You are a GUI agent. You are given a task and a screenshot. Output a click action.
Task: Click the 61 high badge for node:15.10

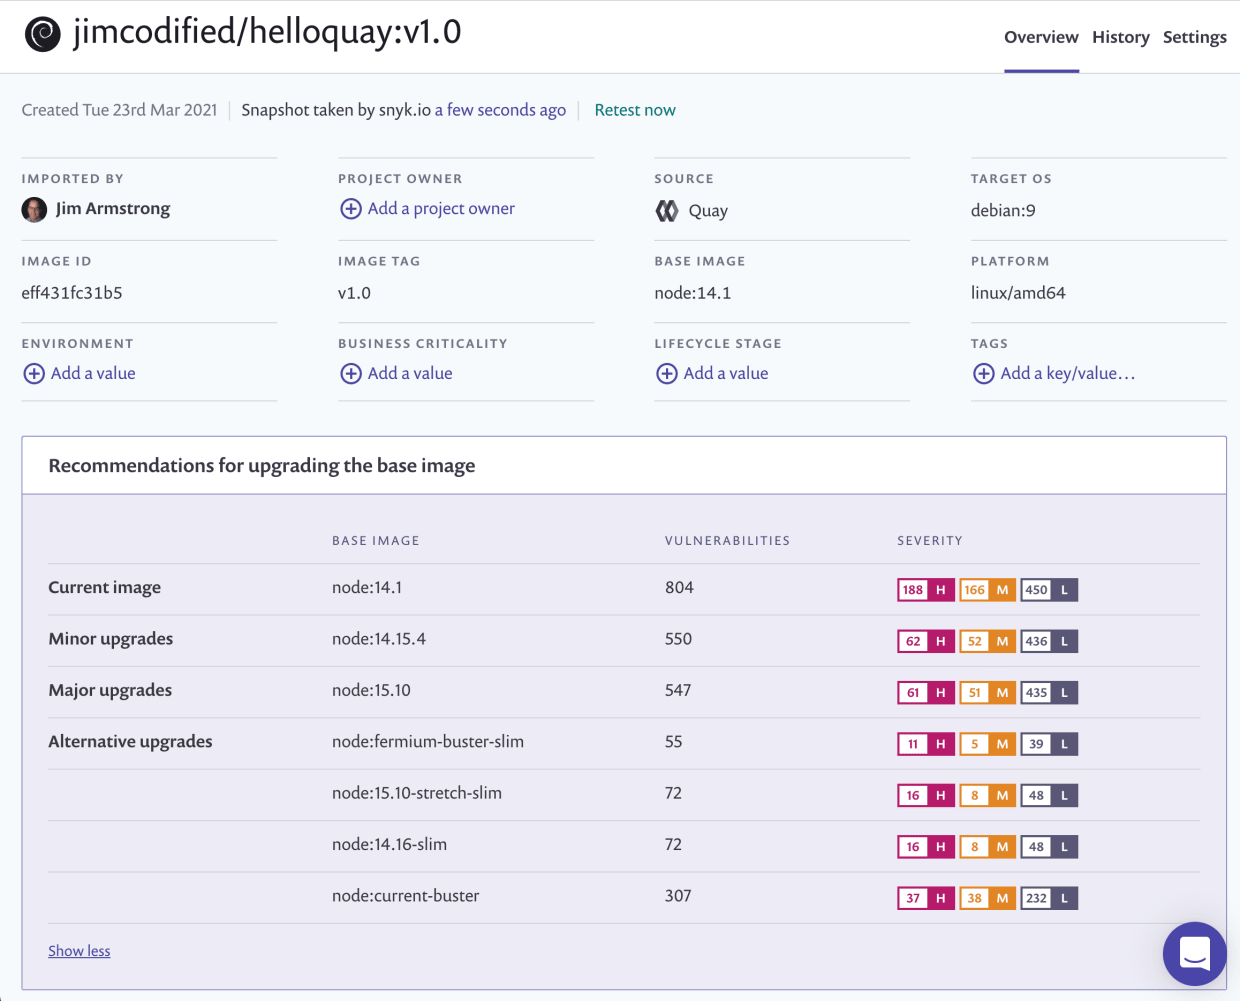(x=926, y=693)
